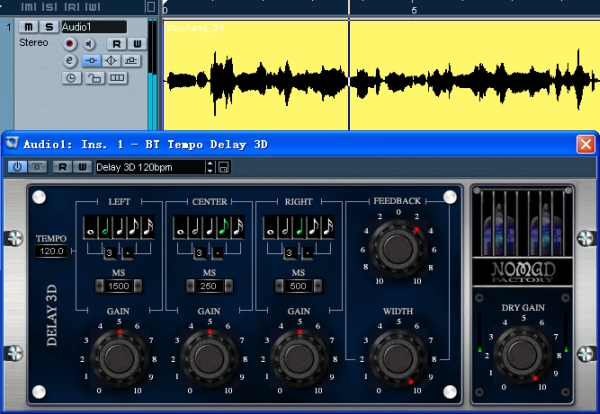
Task: Click the insert bypass icon on track
Action: point(91,61)
